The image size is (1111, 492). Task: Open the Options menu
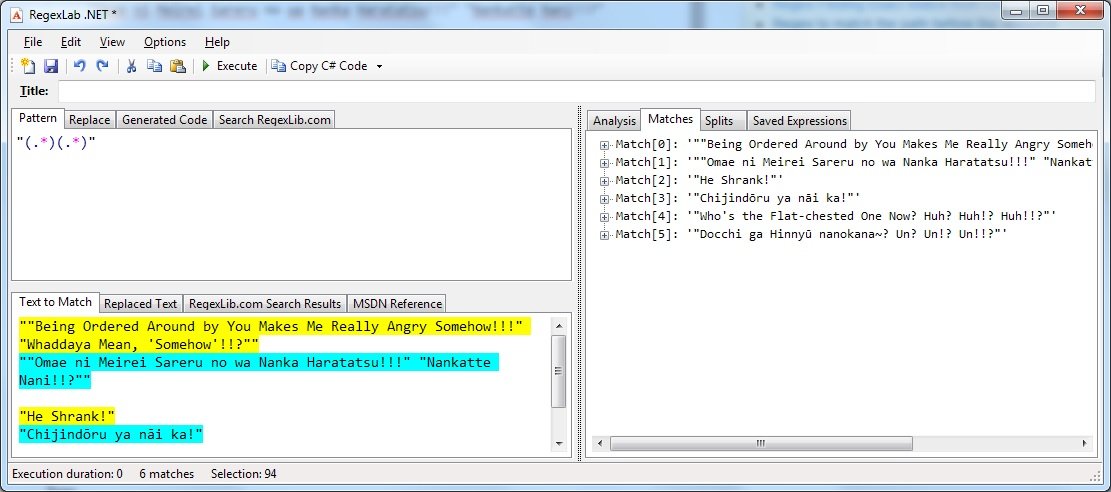(164, 42)
